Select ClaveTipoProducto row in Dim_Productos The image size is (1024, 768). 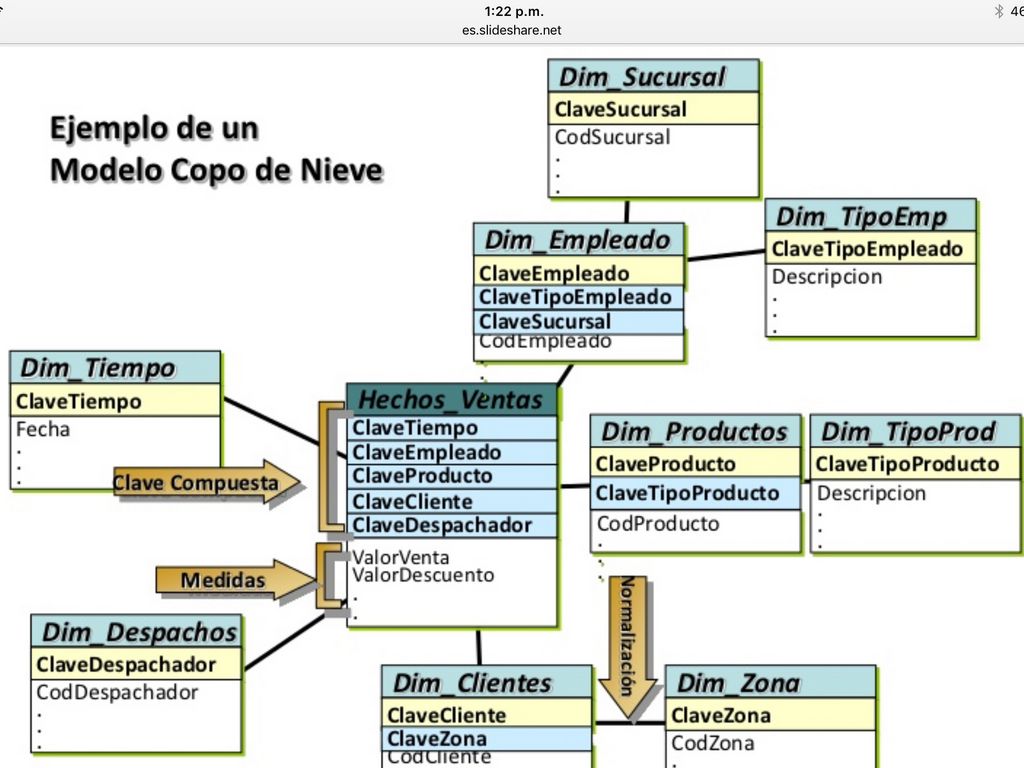coord(687,493)
